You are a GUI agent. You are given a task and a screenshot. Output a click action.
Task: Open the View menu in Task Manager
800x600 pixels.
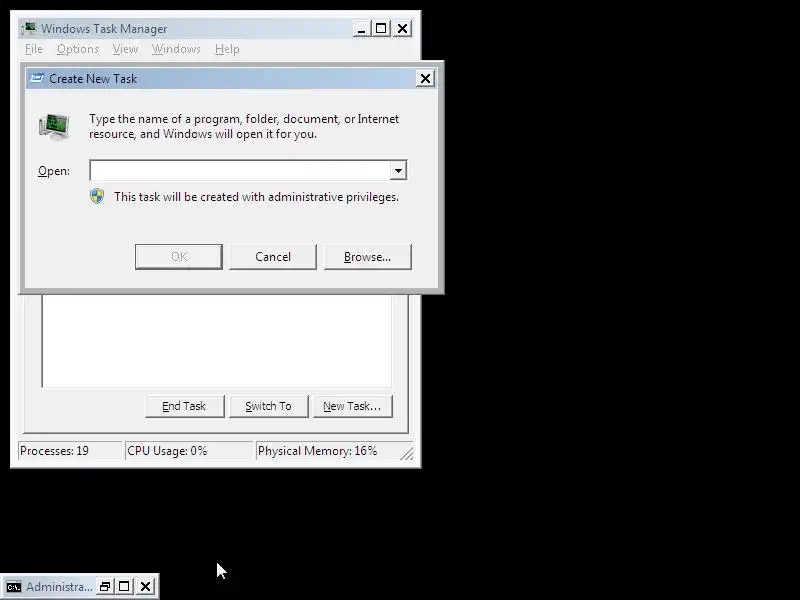(125, 49)
